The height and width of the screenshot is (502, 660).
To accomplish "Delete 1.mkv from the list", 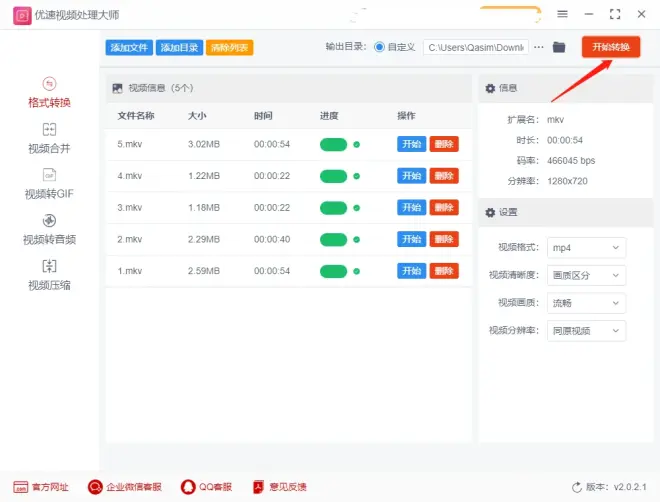I will [444, 271].
